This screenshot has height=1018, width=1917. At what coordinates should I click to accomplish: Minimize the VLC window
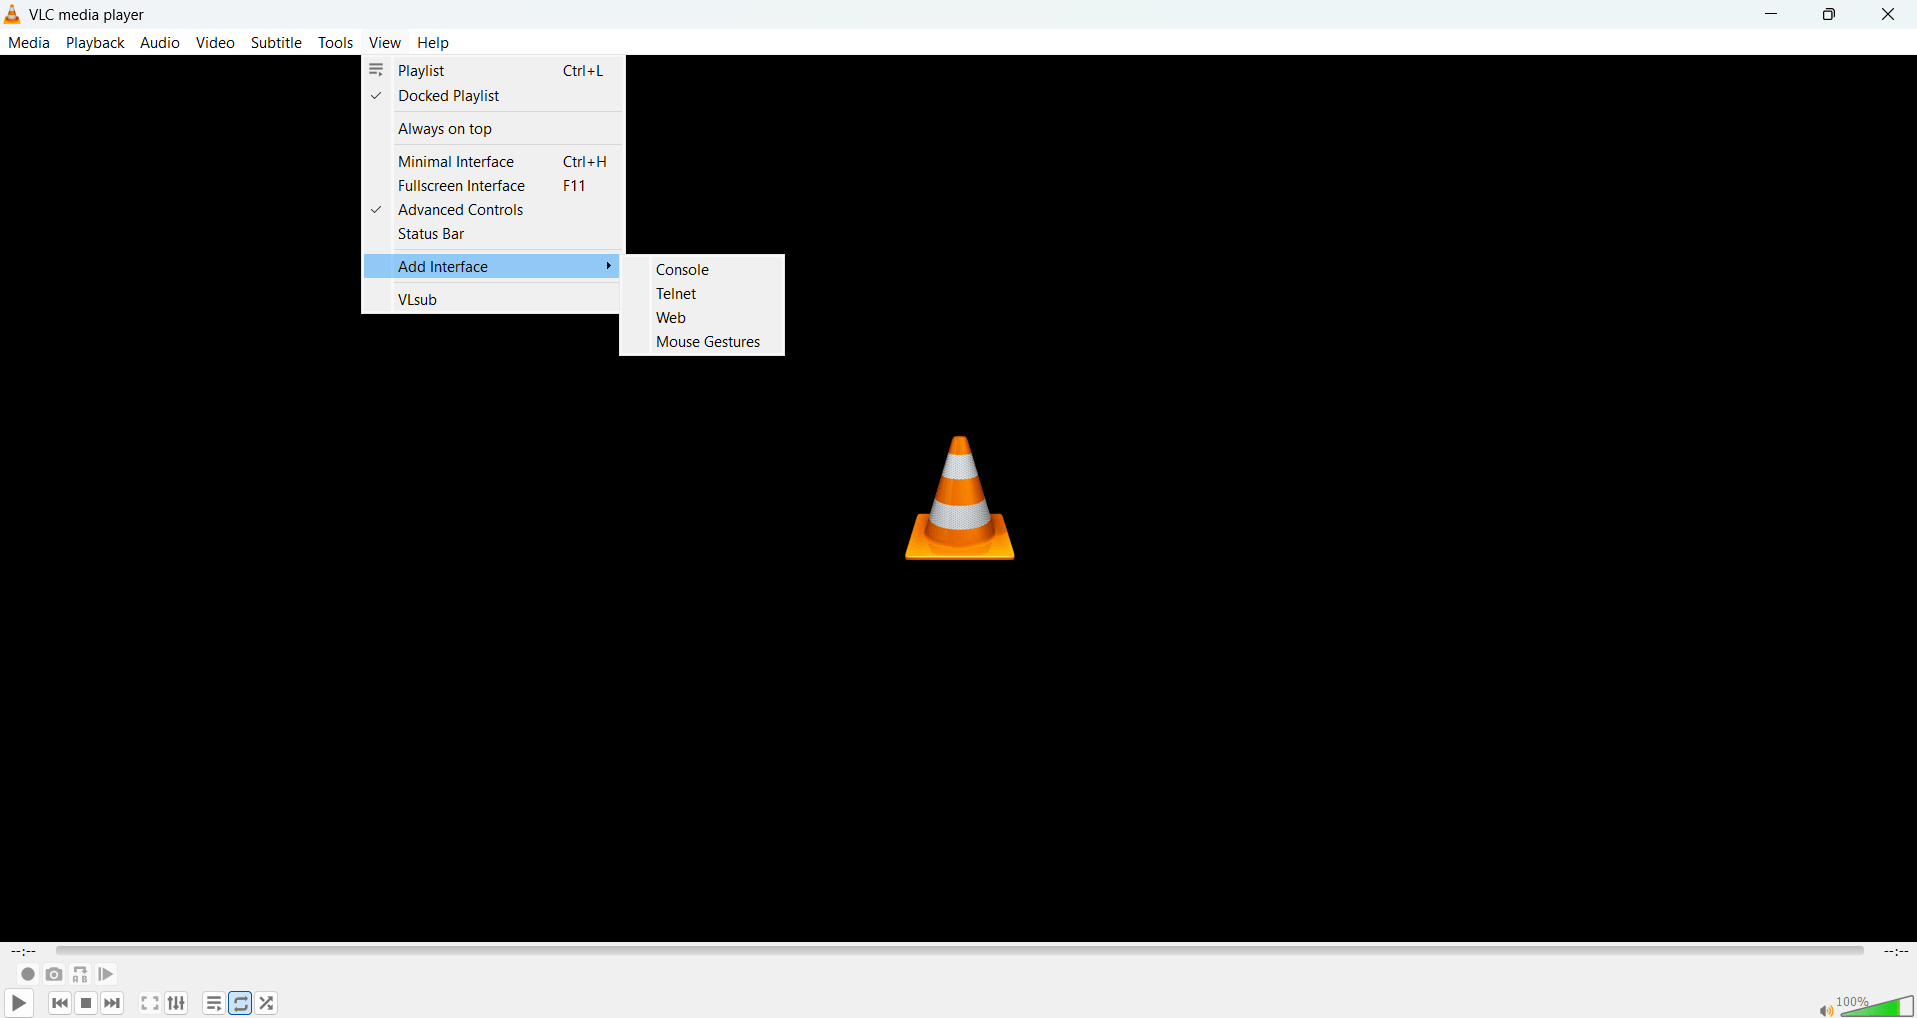[1771, 14]
